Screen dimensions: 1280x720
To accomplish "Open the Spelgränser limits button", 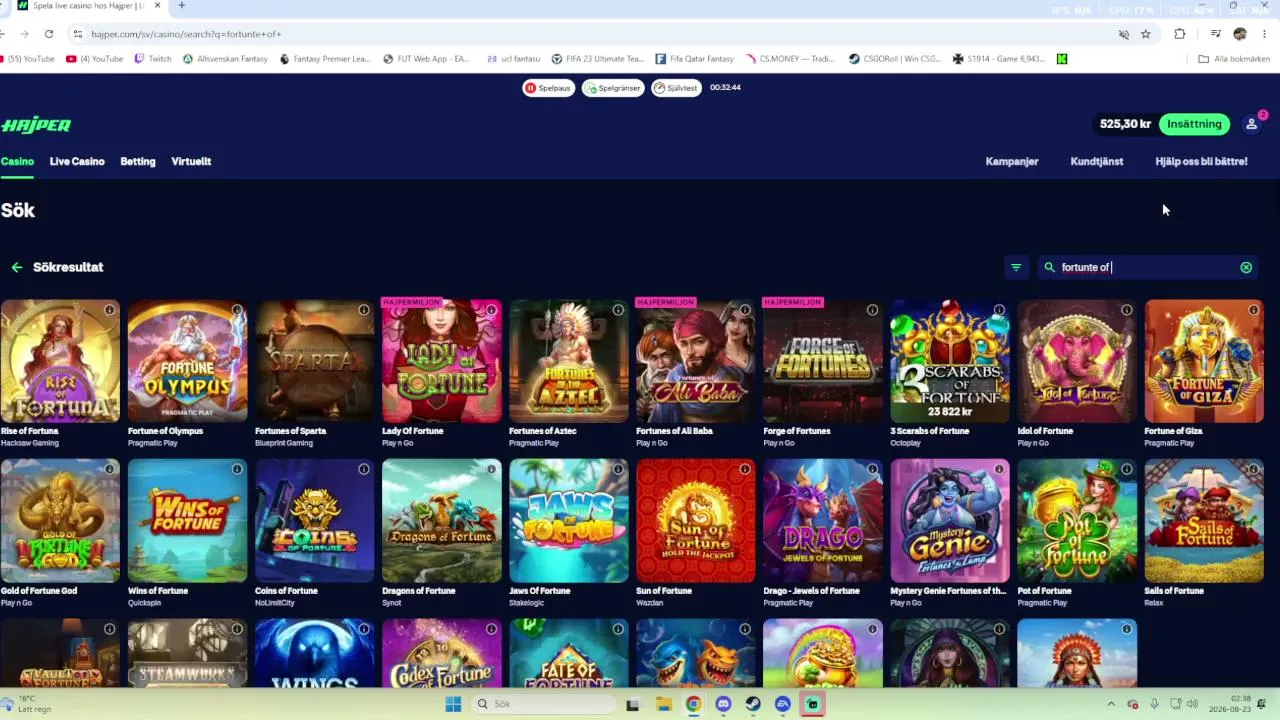I will click(613, 88).
